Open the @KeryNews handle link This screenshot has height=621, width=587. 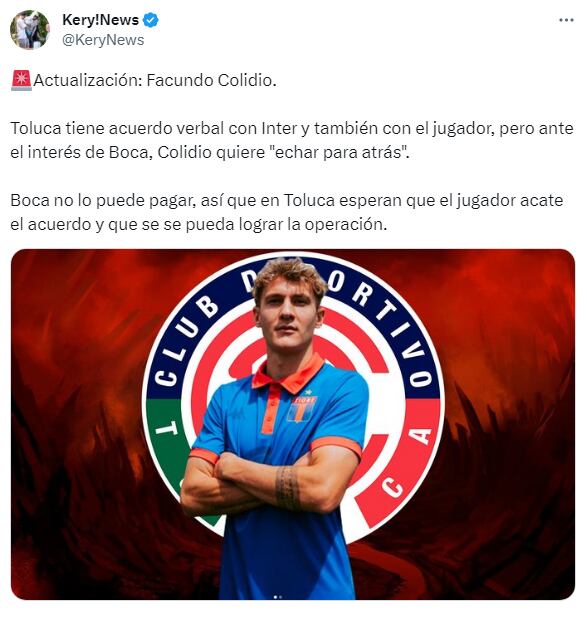(103, 40)
